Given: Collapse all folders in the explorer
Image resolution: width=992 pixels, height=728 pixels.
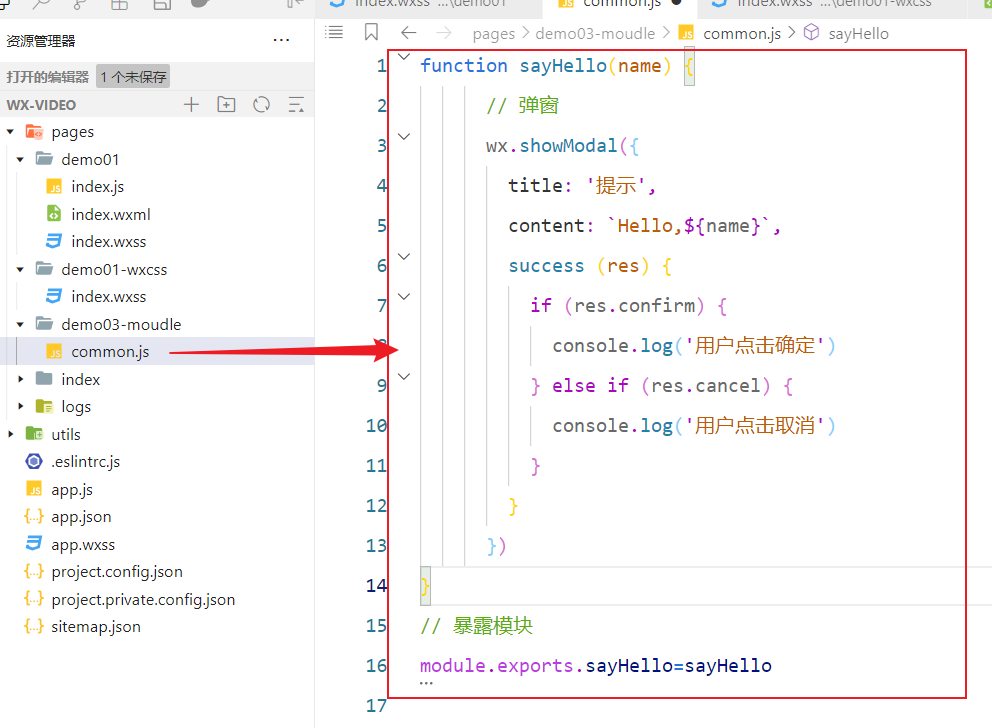Looking at the screenshot, I should [x=296, y=104].
